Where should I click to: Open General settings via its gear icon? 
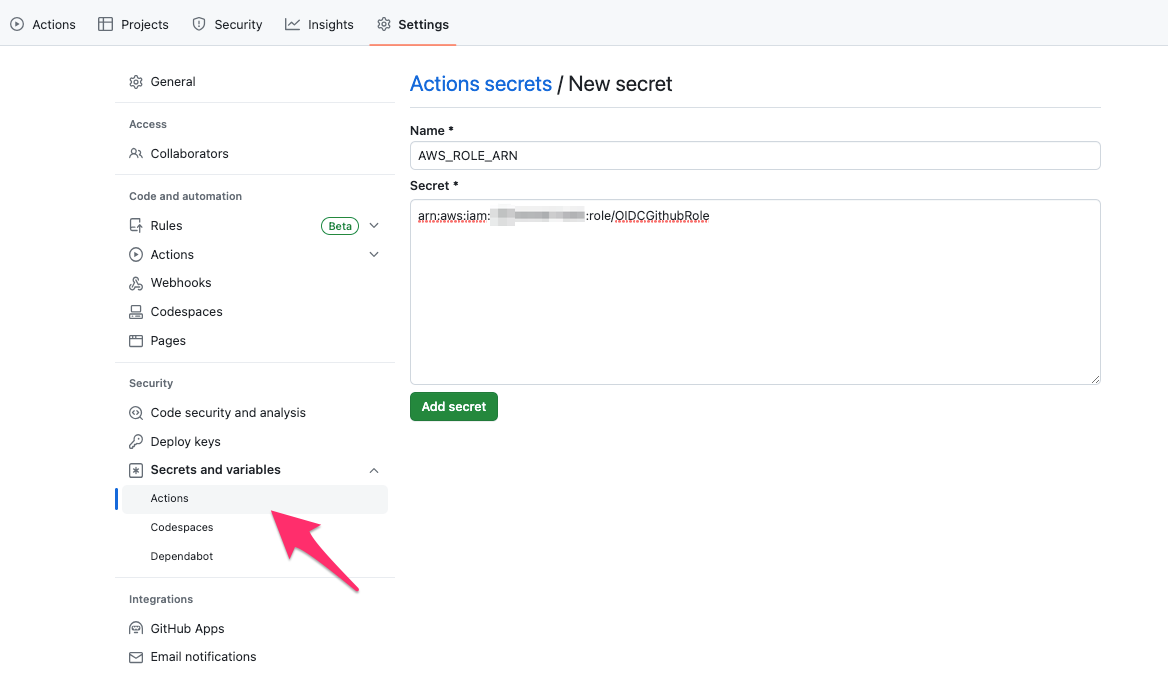[x=135, y=82]
